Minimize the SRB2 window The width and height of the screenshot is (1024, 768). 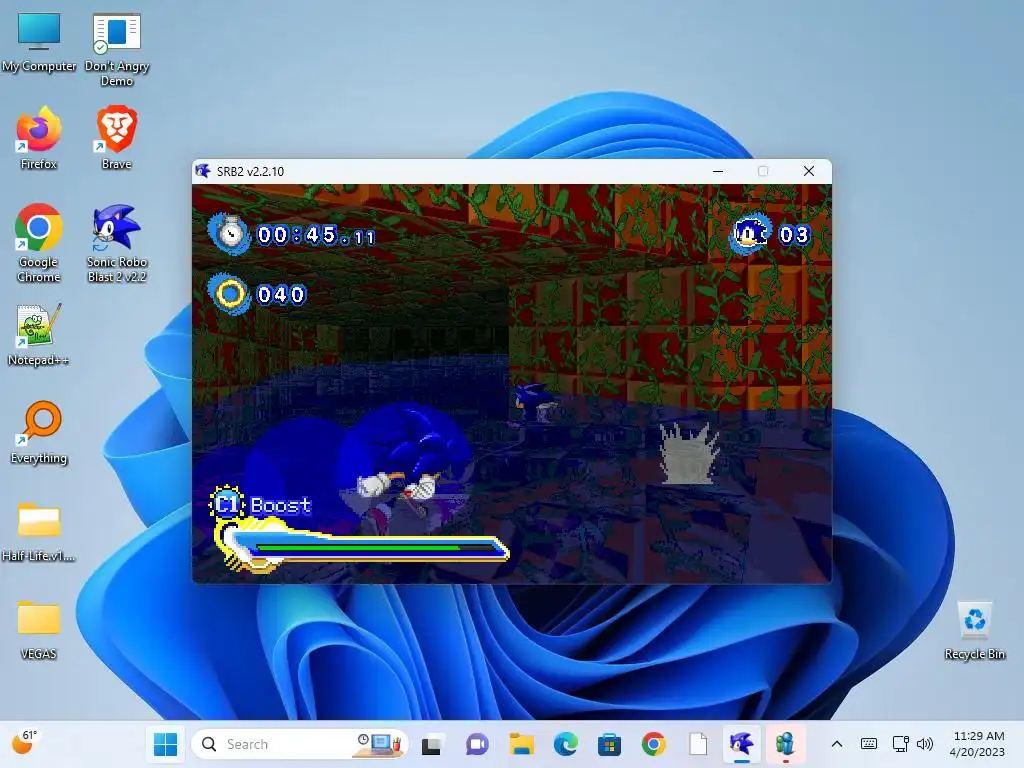(x=718, y=171)
